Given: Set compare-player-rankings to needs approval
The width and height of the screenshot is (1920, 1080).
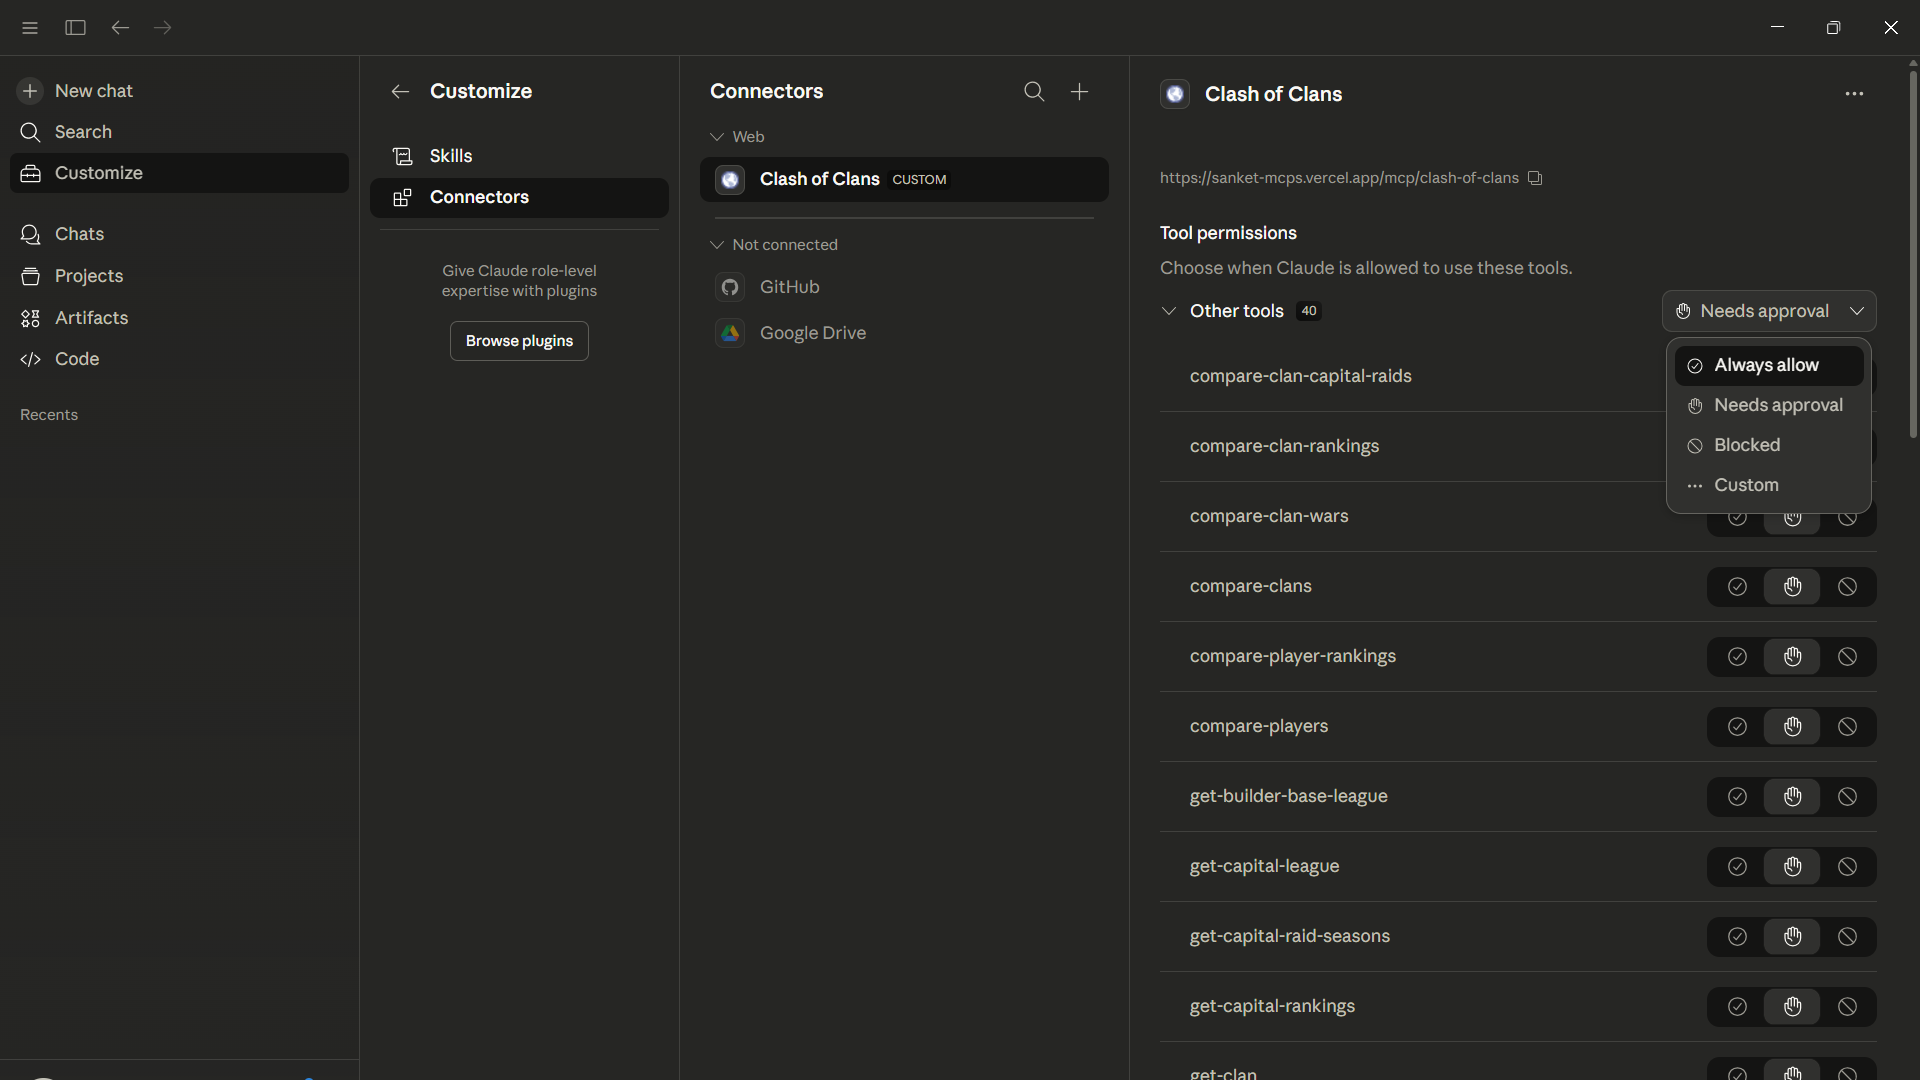Looking at the screenshot, I should 1792,657.
